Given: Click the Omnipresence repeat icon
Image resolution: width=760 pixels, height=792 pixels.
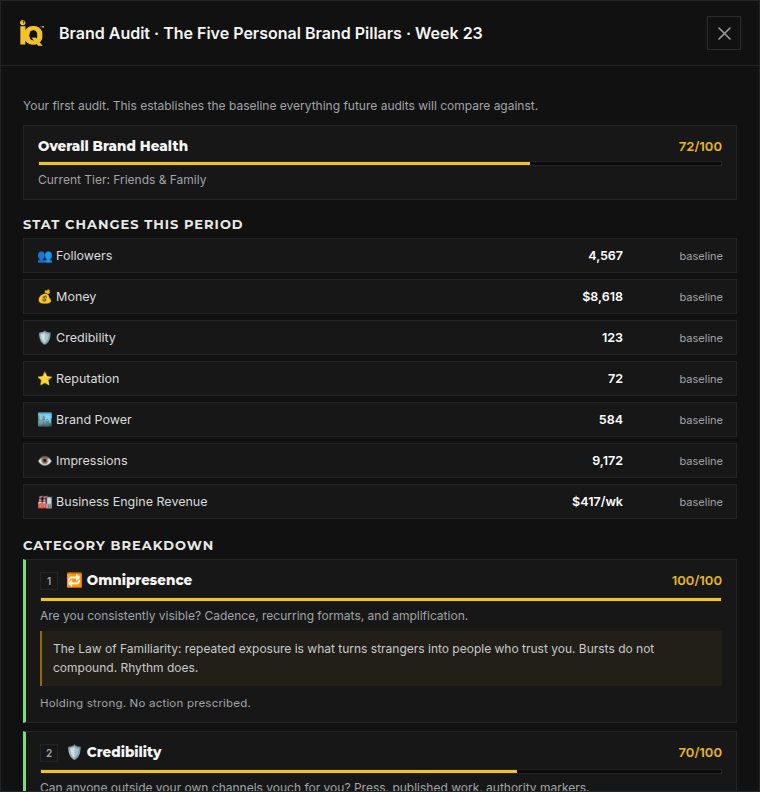Looking at the screenshot, I should (x=74, y=580).
